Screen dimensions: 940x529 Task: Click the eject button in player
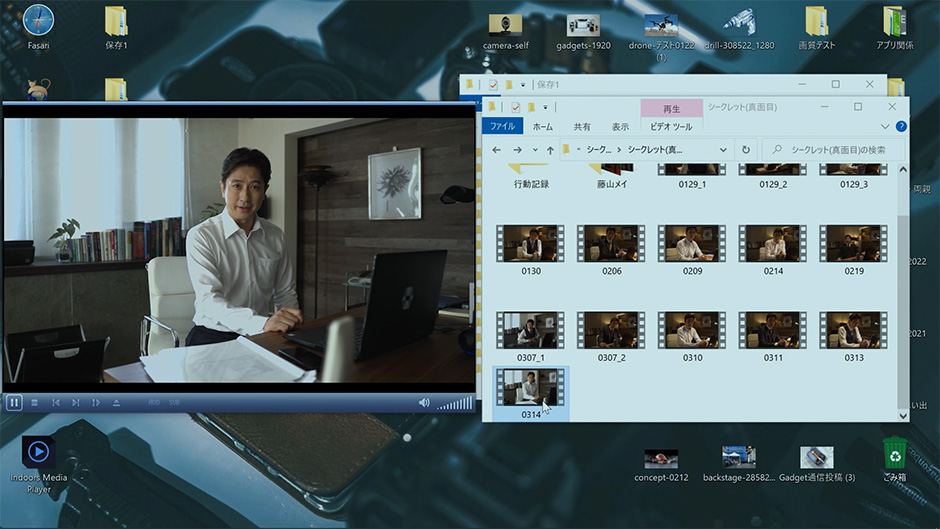(116, 403)
